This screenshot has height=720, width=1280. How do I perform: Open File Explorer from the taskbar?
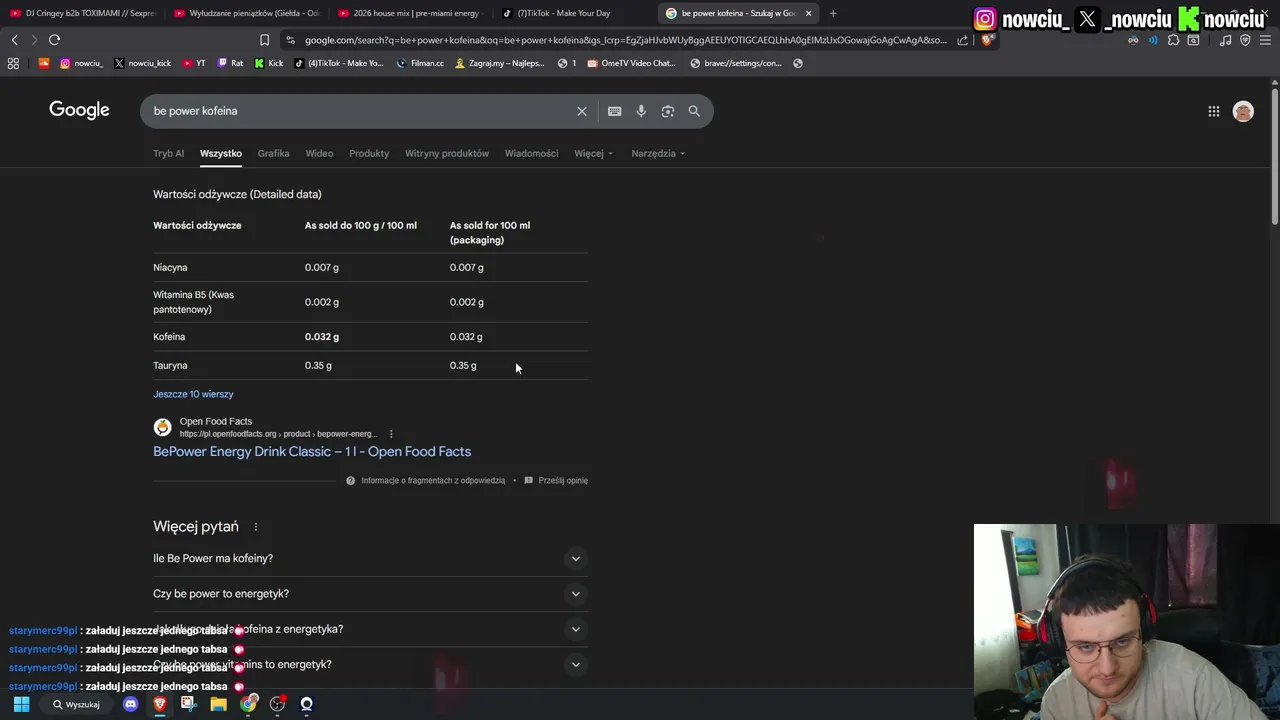click(218, 704)
